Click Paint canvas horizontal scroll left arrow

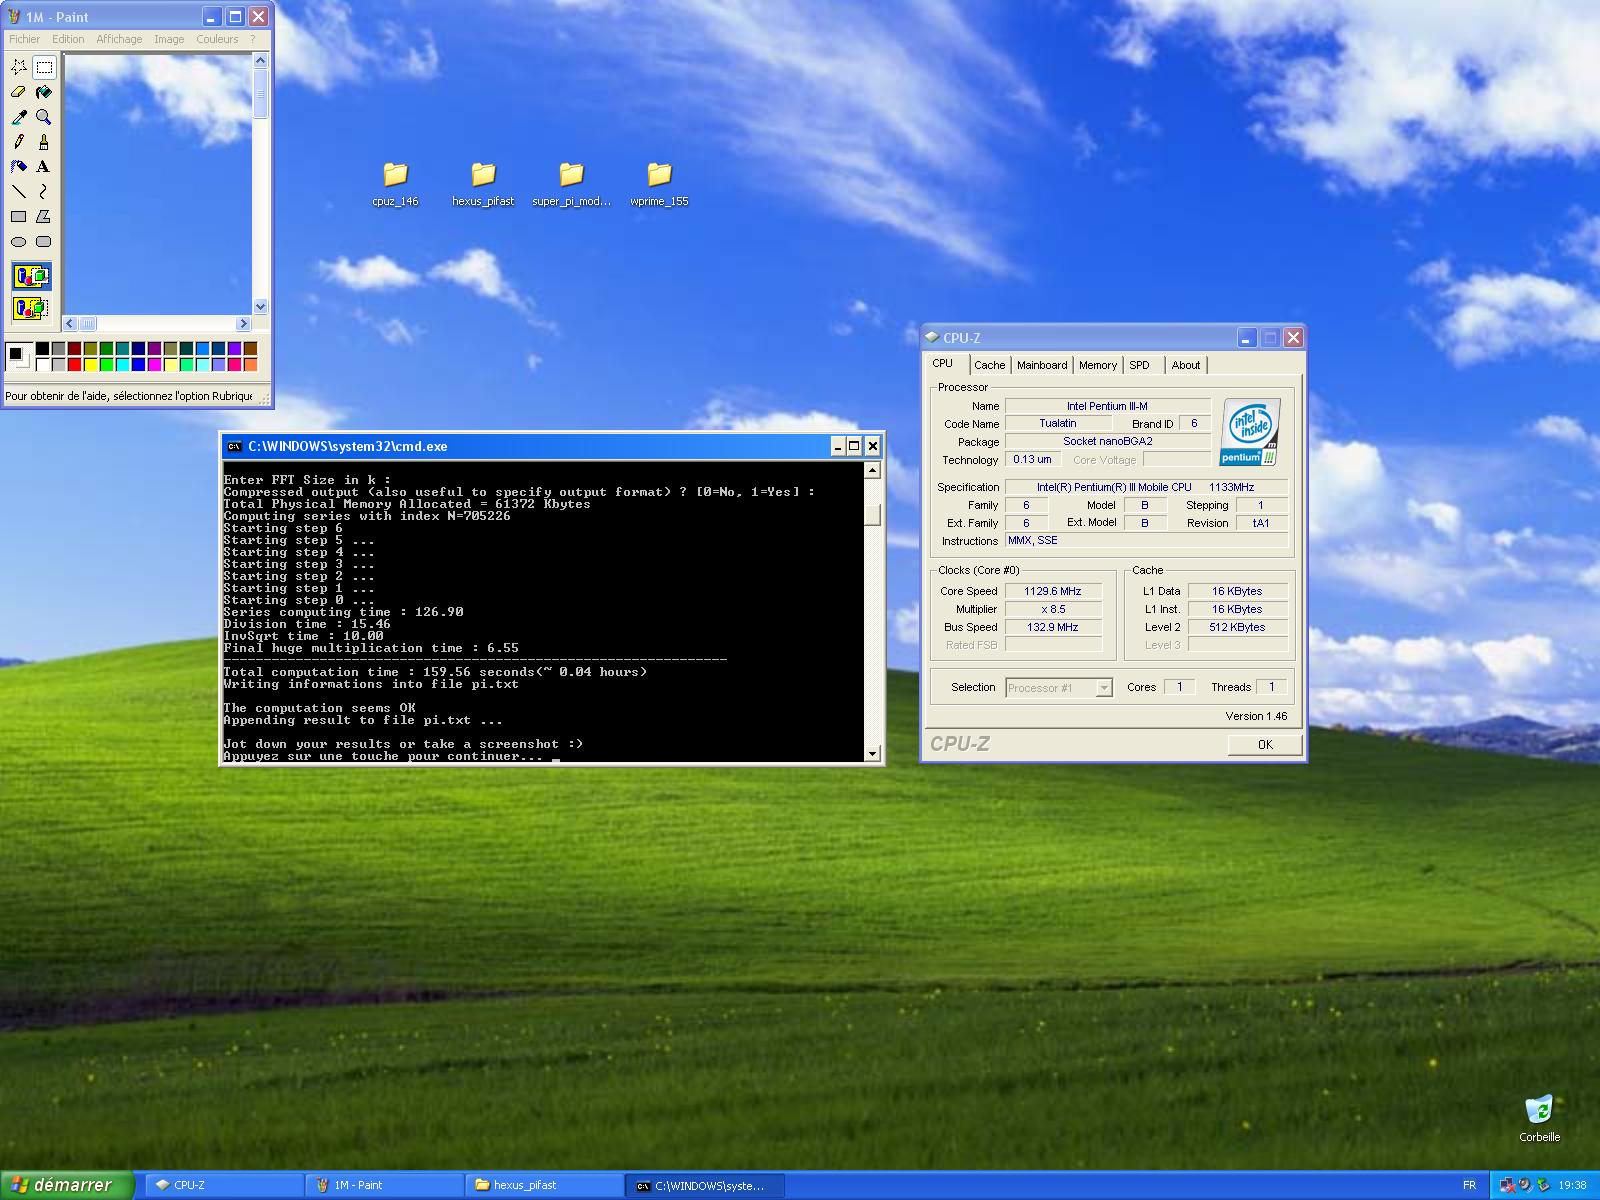(x=70, y=324)
